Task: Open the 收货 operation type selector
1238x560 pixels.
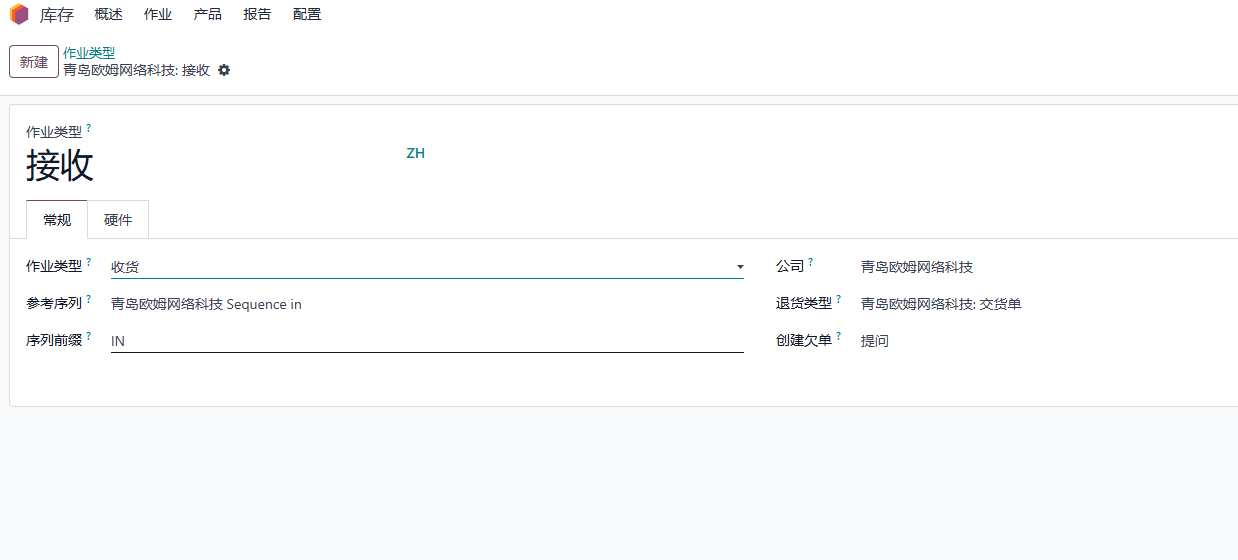Action: pos(427,267)
